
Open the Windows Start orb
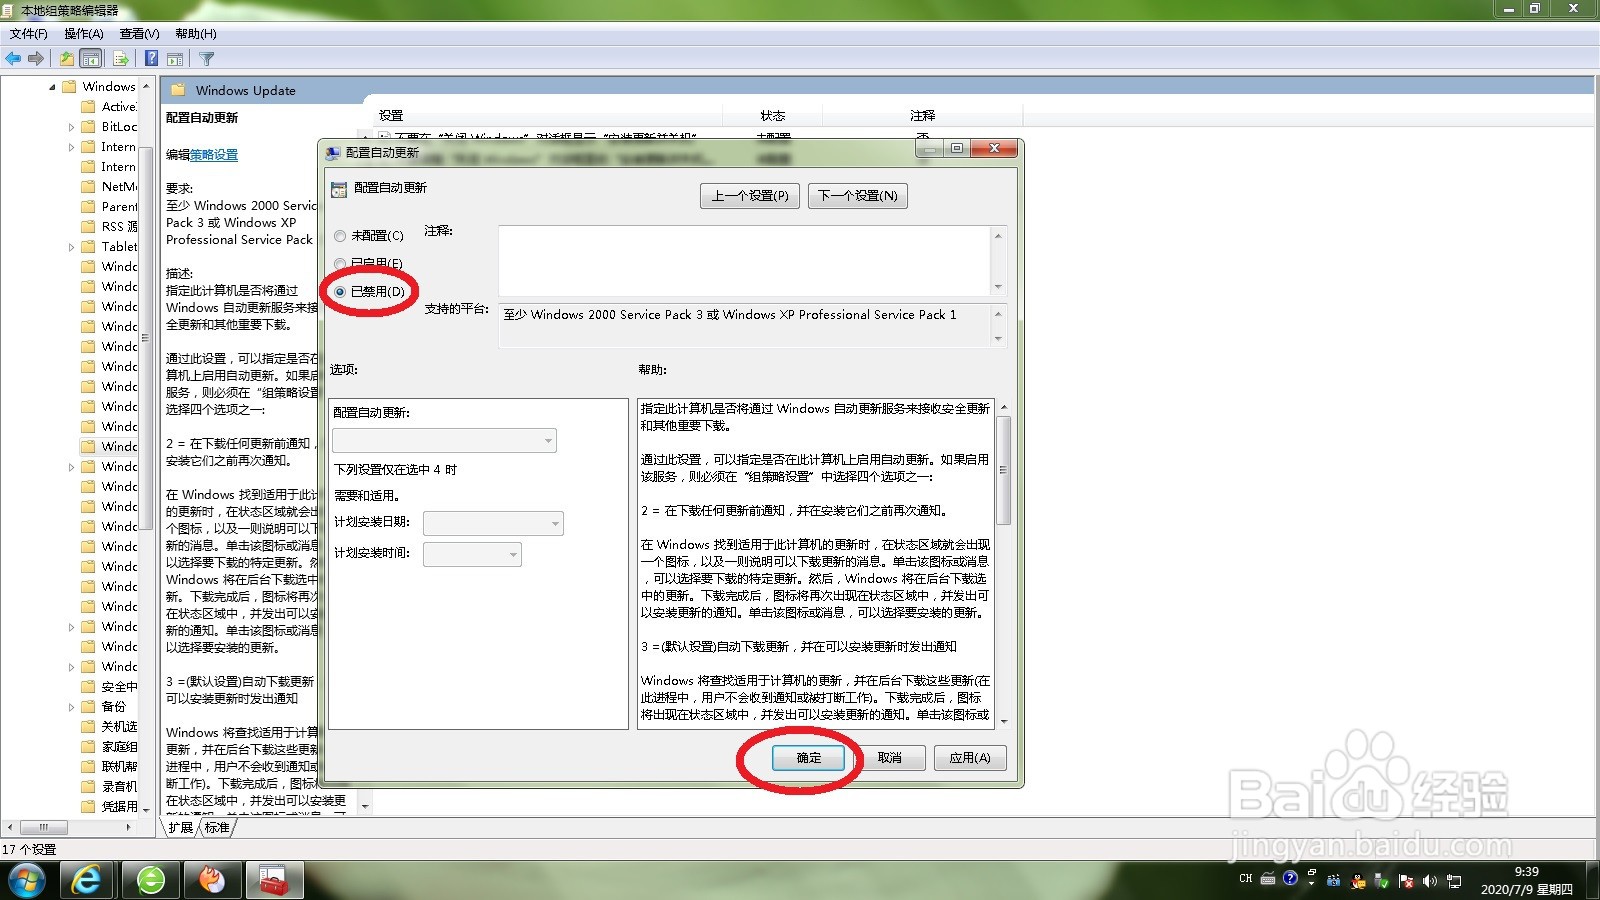(26, 880)
